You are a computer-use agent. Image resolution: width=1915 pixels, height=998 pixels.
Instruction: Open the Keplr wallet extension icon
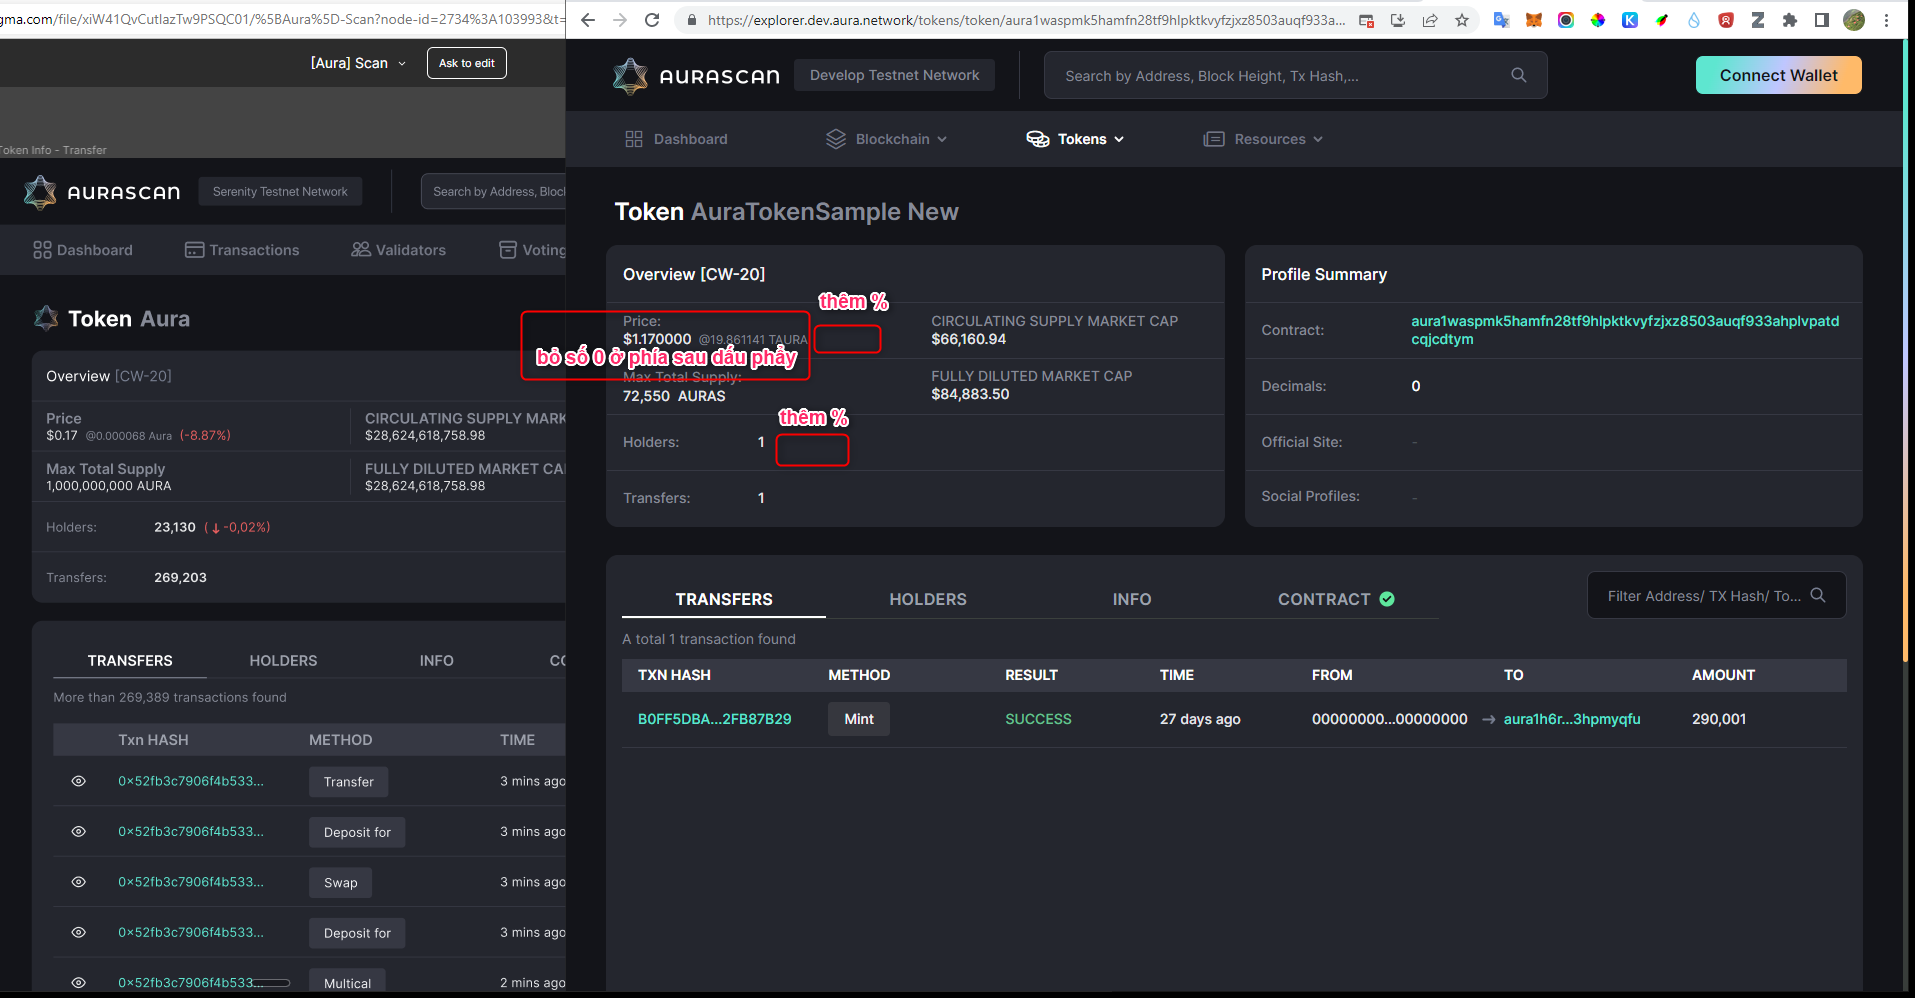[1630, 20]
